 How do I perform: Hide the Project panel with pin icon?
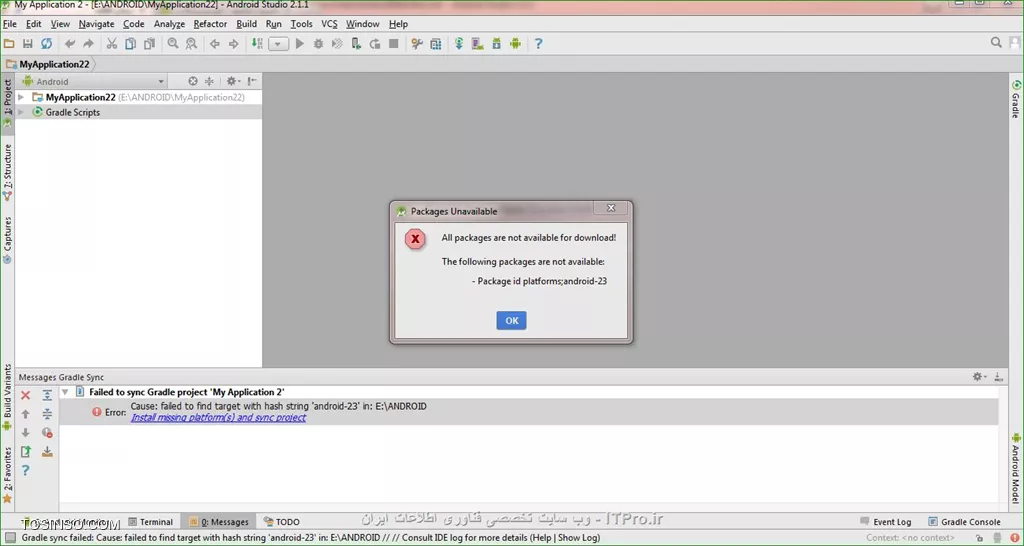(x=252, y=82)
